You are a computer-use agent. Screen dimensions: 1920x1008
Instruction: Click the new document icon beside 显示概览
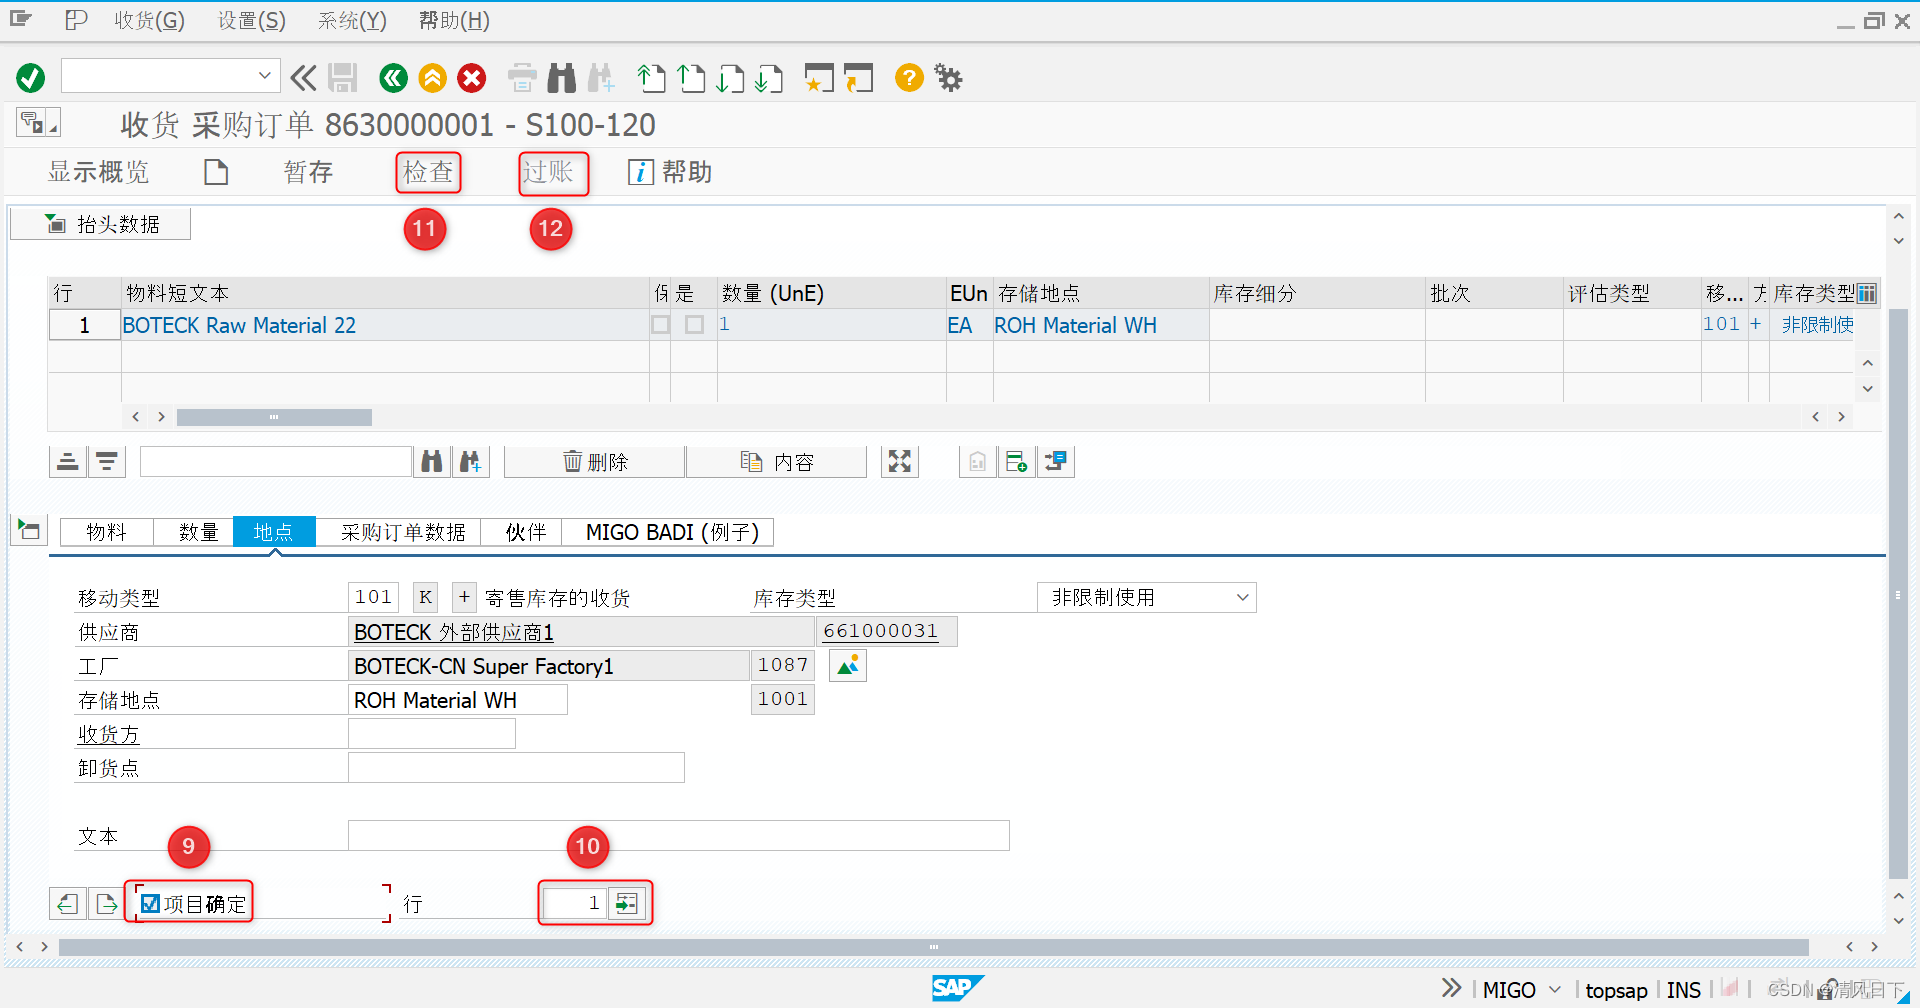[216, 172]
